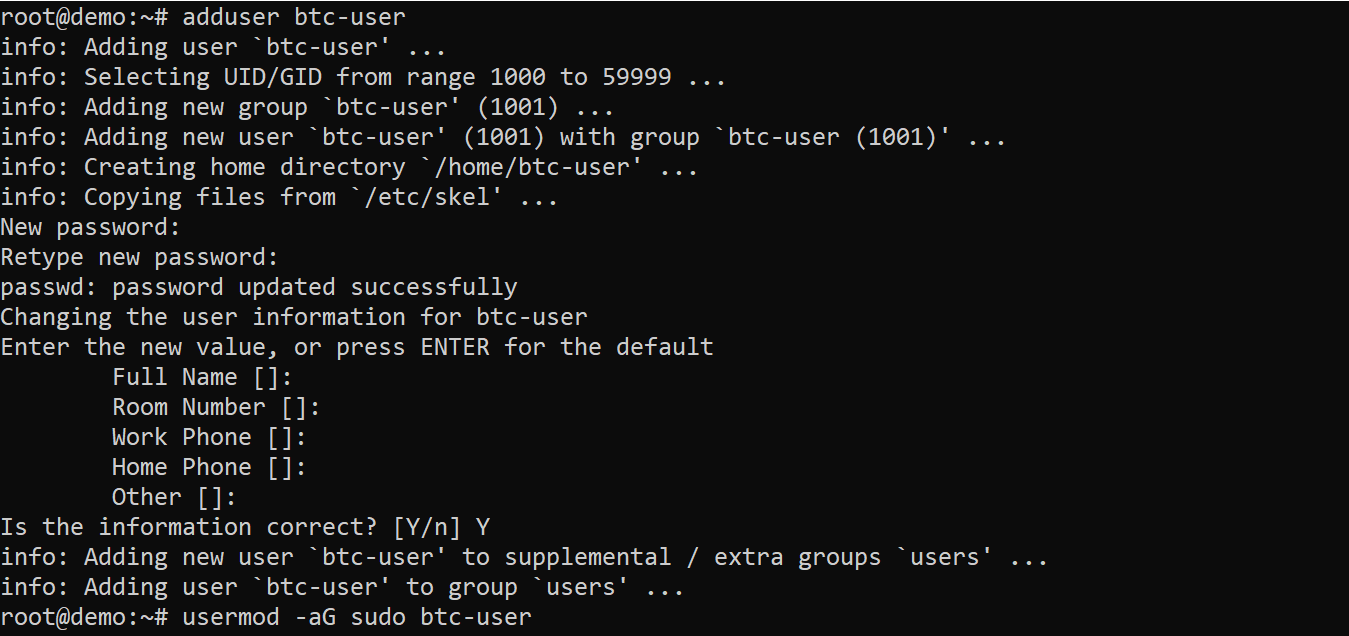This screenshot has width=1349, height=636.
Task: Click the "Adding user to group 'users'" line
Action: (x=342, y=587)
